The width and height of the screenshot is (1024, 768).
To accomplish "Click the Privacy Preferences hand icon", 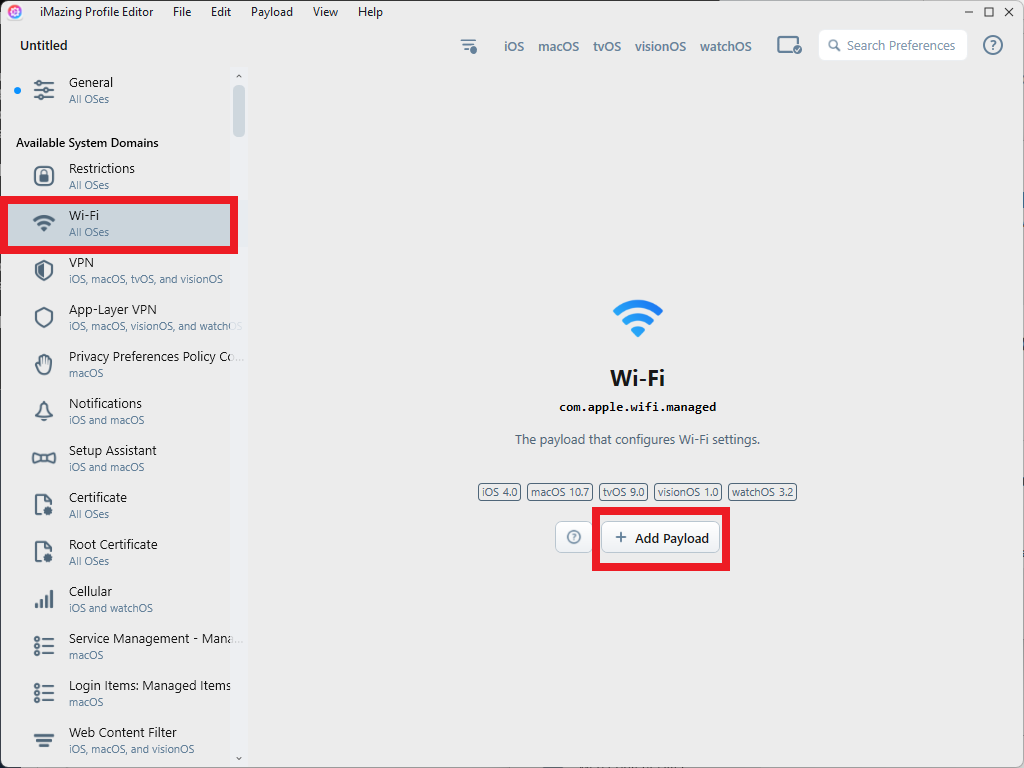I will click(44, 364).
